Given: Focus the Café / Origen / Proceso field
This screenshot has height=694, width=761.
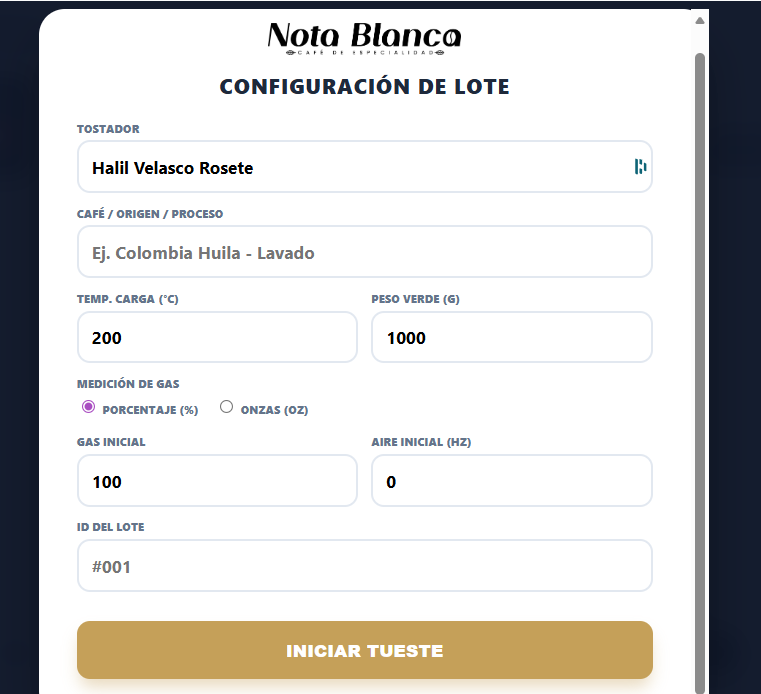Looking at the screenshot, I should coord(364,252).
